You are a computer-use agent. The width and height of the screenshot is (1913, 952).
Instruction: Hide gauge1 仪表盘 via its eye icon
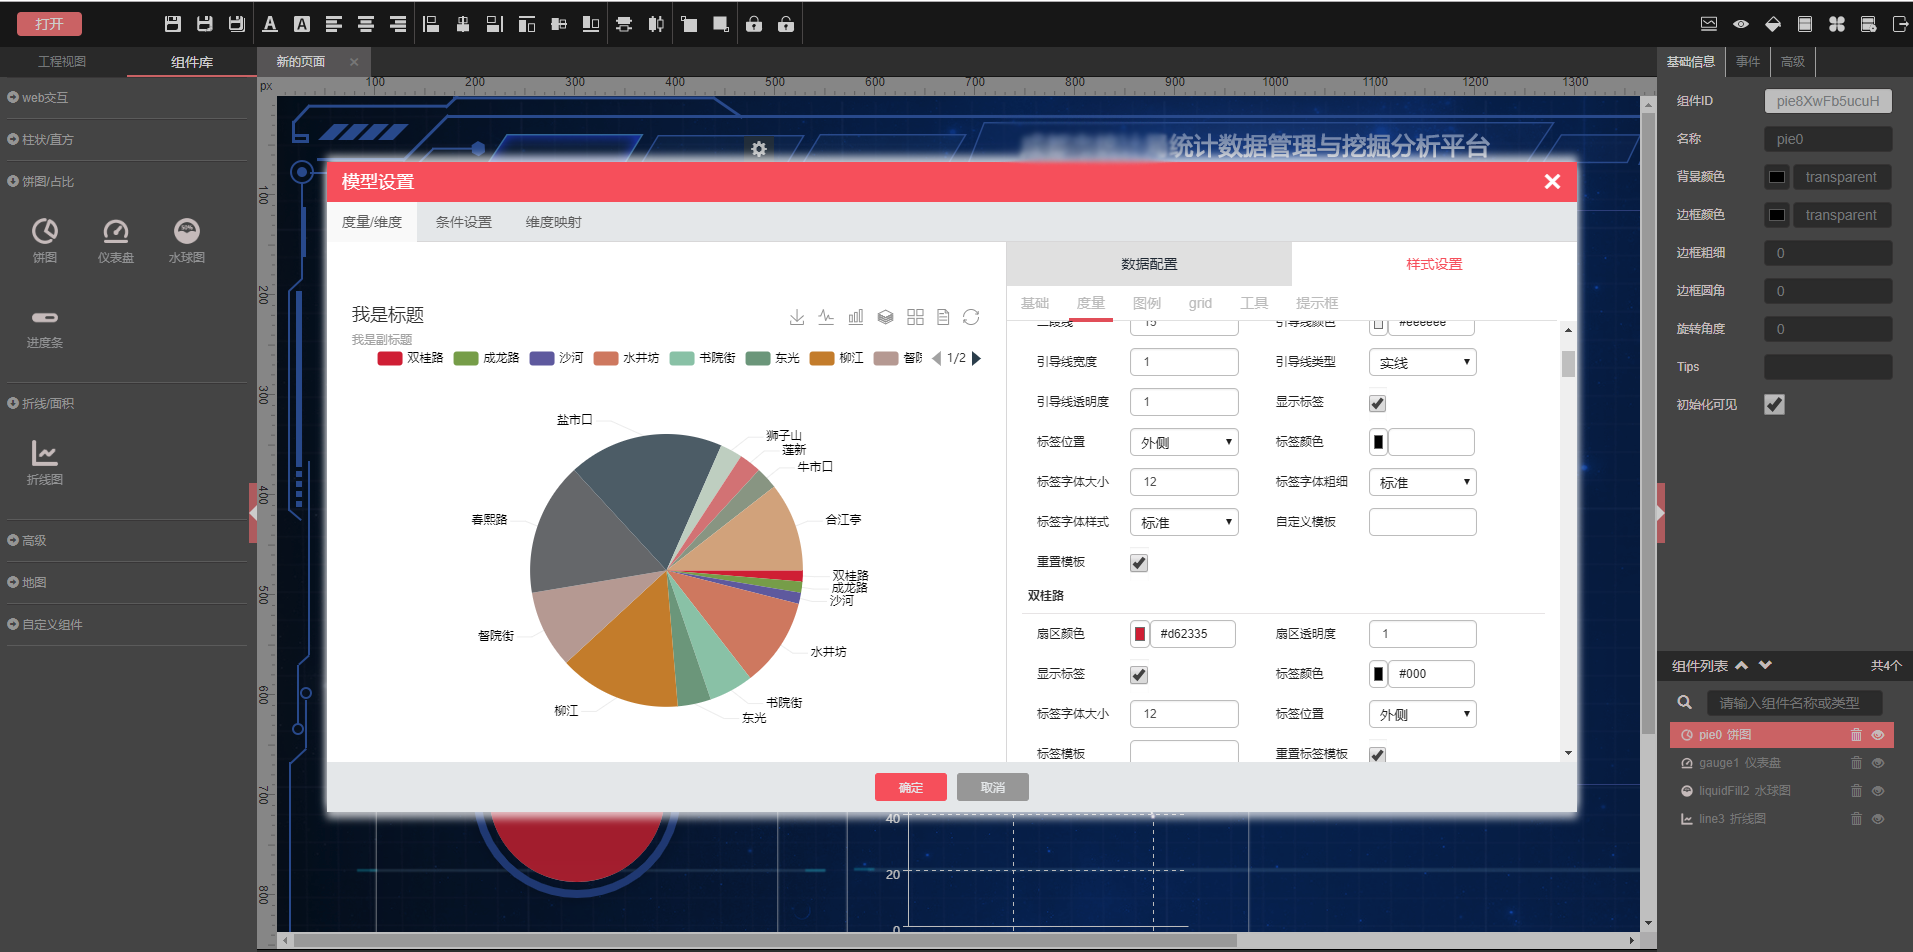point(1878,763)
